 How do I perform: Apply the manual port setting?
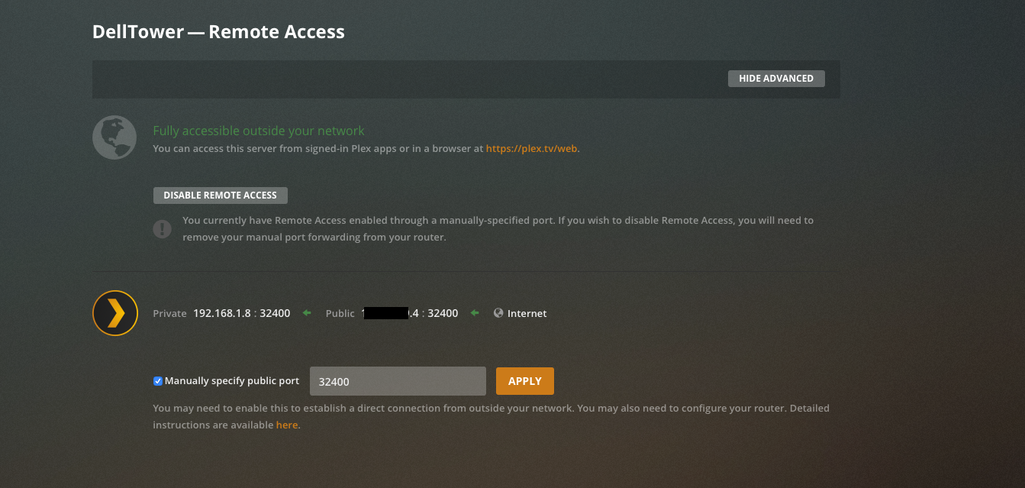coord(524,381)
